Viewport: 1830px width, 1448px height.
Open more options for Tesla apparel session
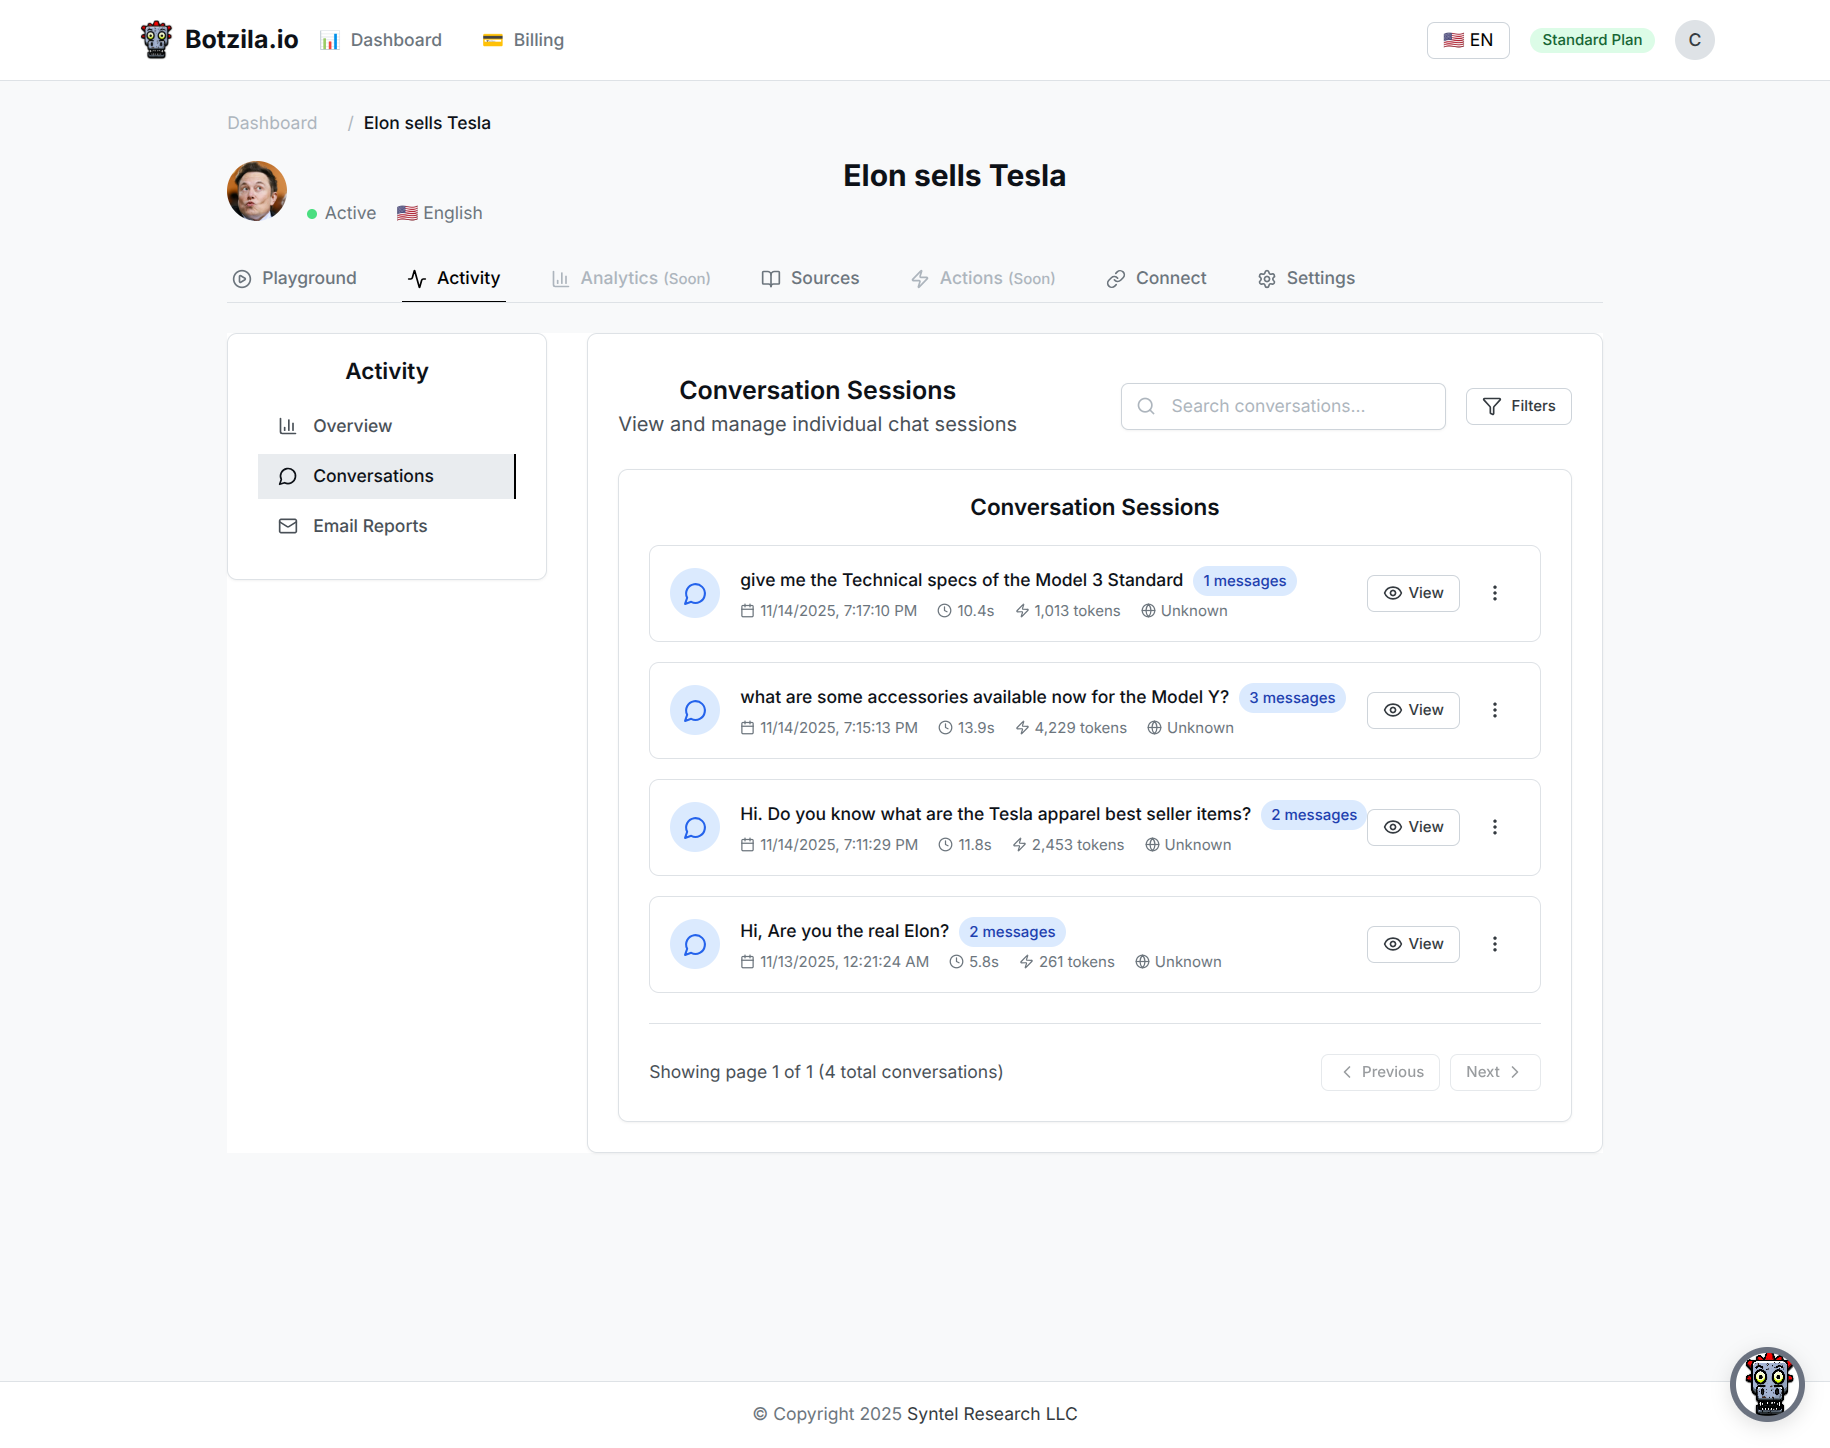[1495, 827]
